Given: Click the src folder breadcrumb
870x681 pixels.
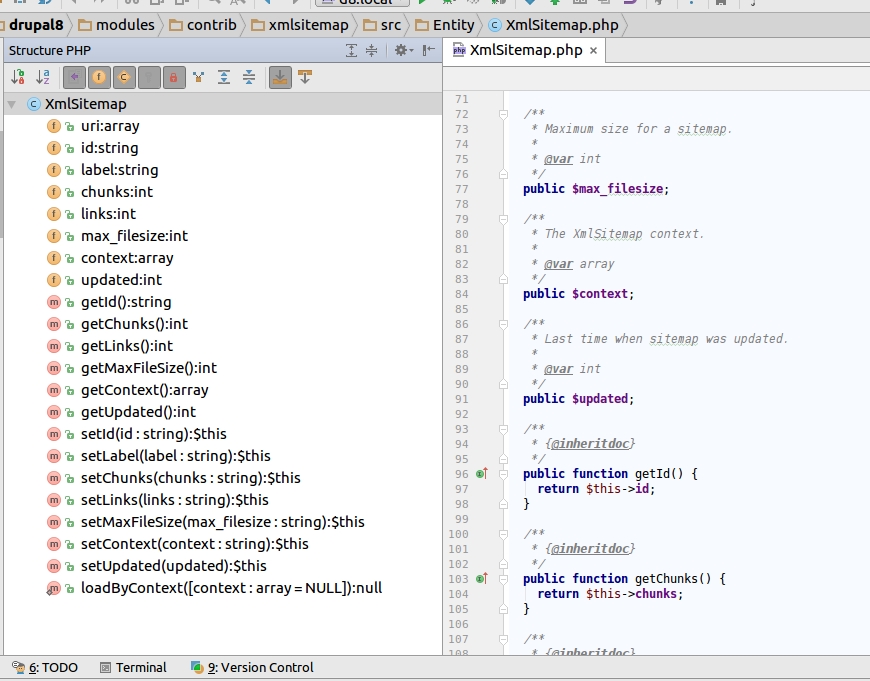Looking at the screenshot, I should tap(382, 25).
